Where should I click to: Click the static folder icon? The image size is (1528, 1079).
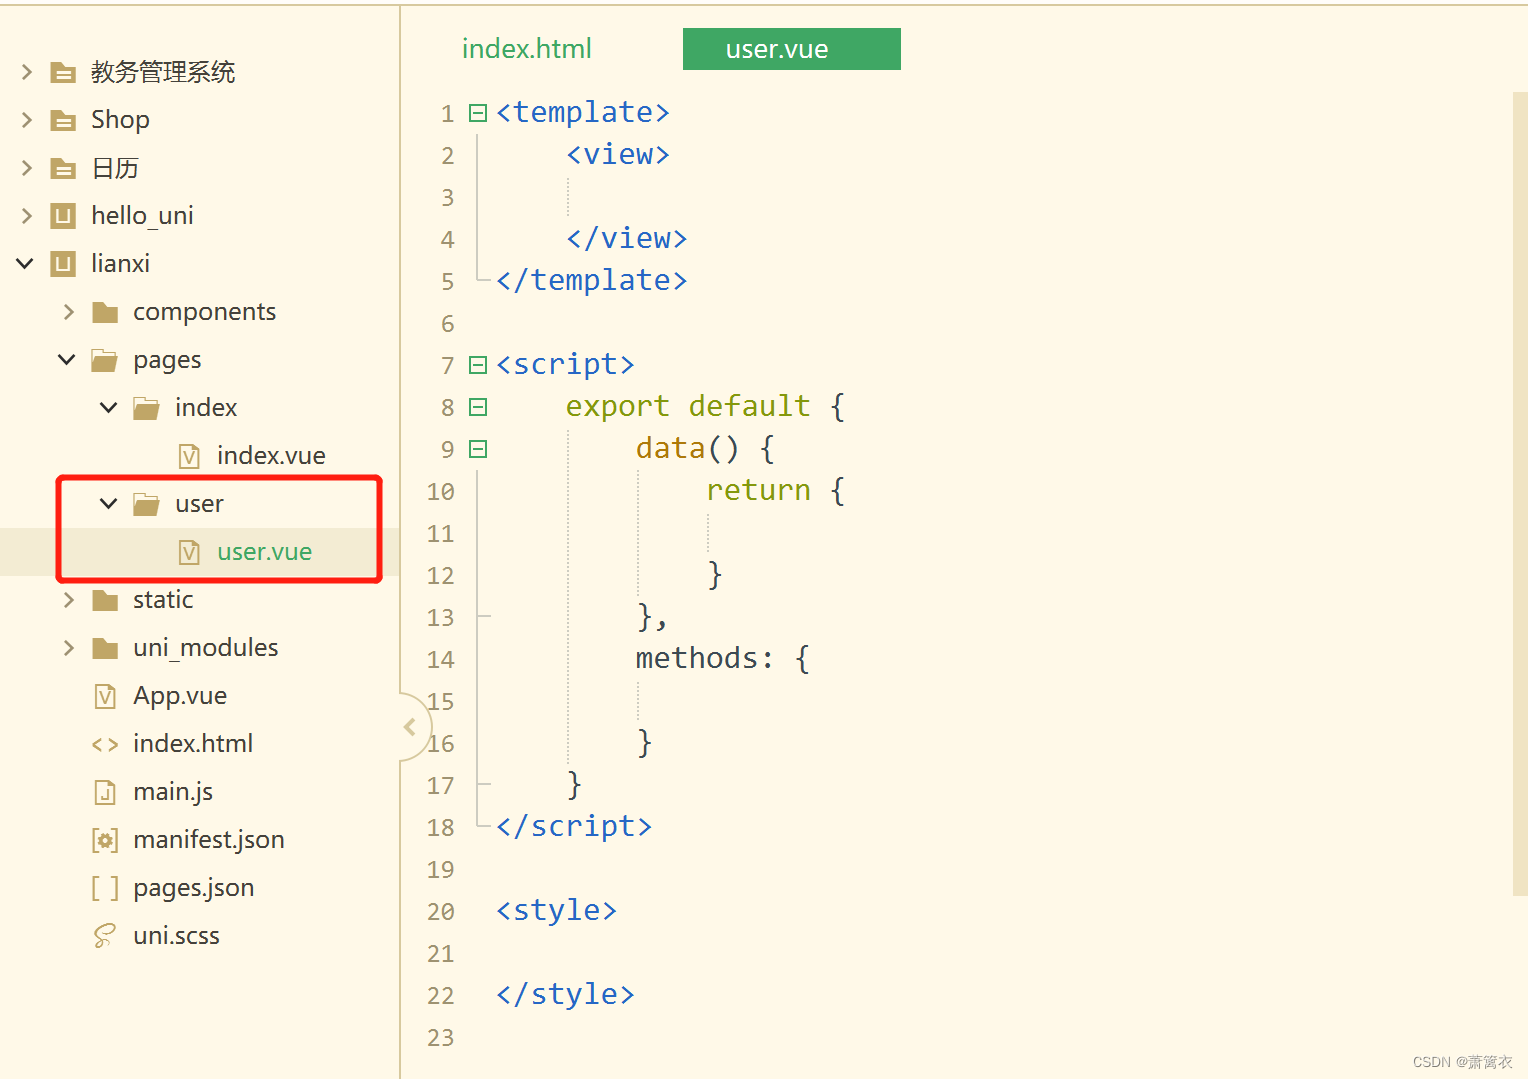click(105, 600)
